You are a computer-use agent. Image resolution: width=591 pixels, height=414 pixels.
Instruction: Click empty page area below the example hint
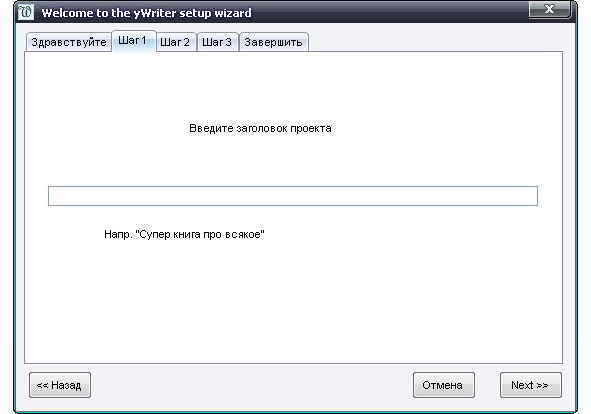(x=293, y=302)
